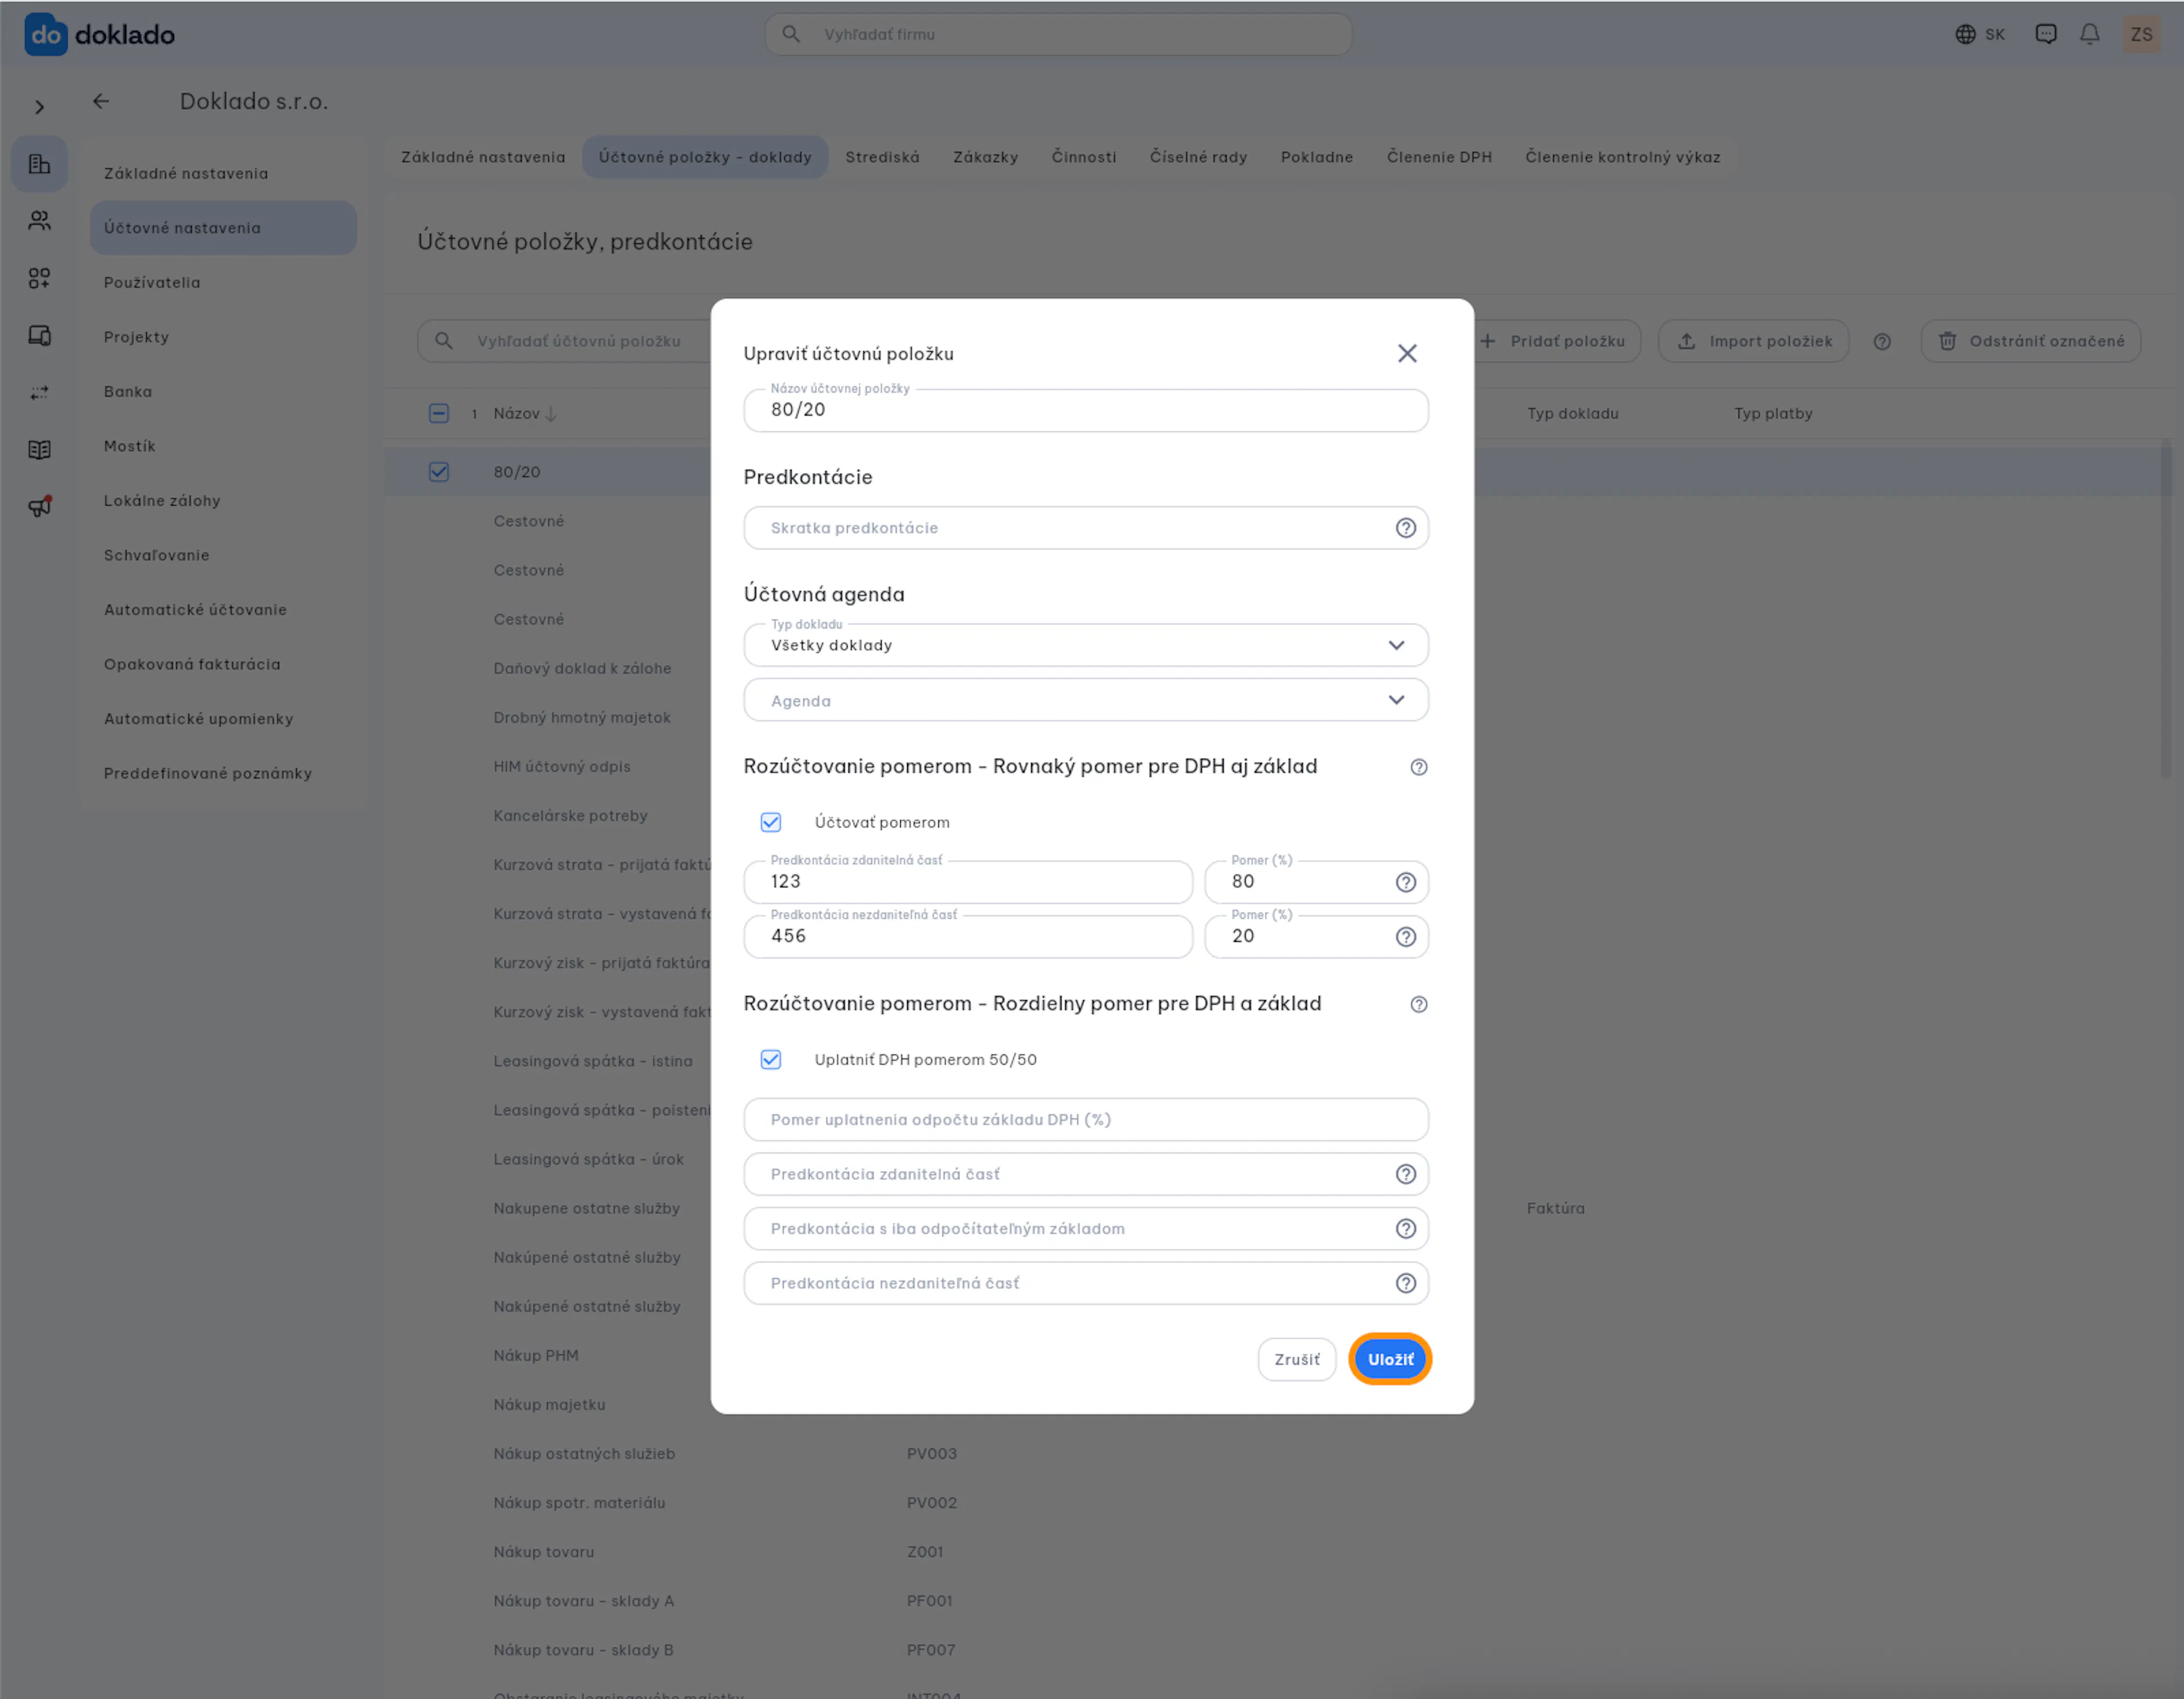Click Pridať položku button
Screen dimensions: 2184x1699
[x=1555, y=342]
